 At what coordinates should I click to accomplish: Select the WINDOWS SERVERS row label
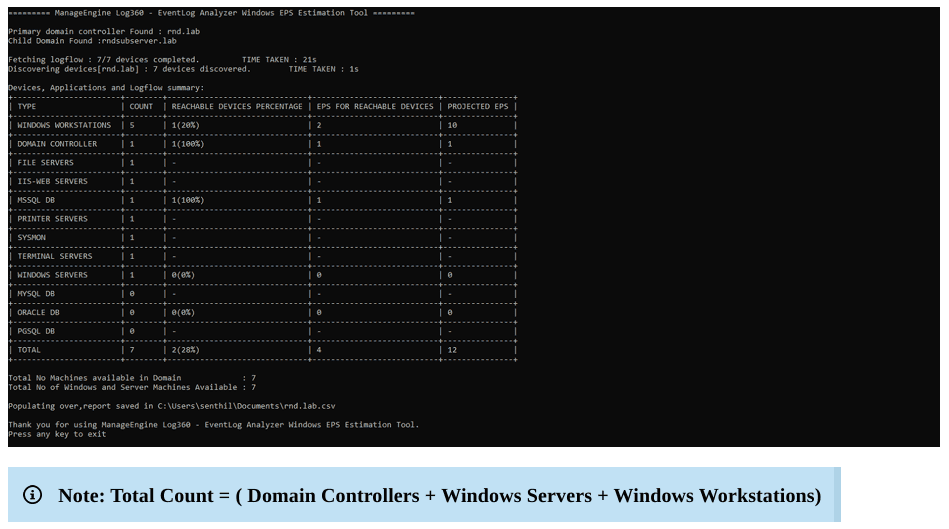tap(53, 275)
